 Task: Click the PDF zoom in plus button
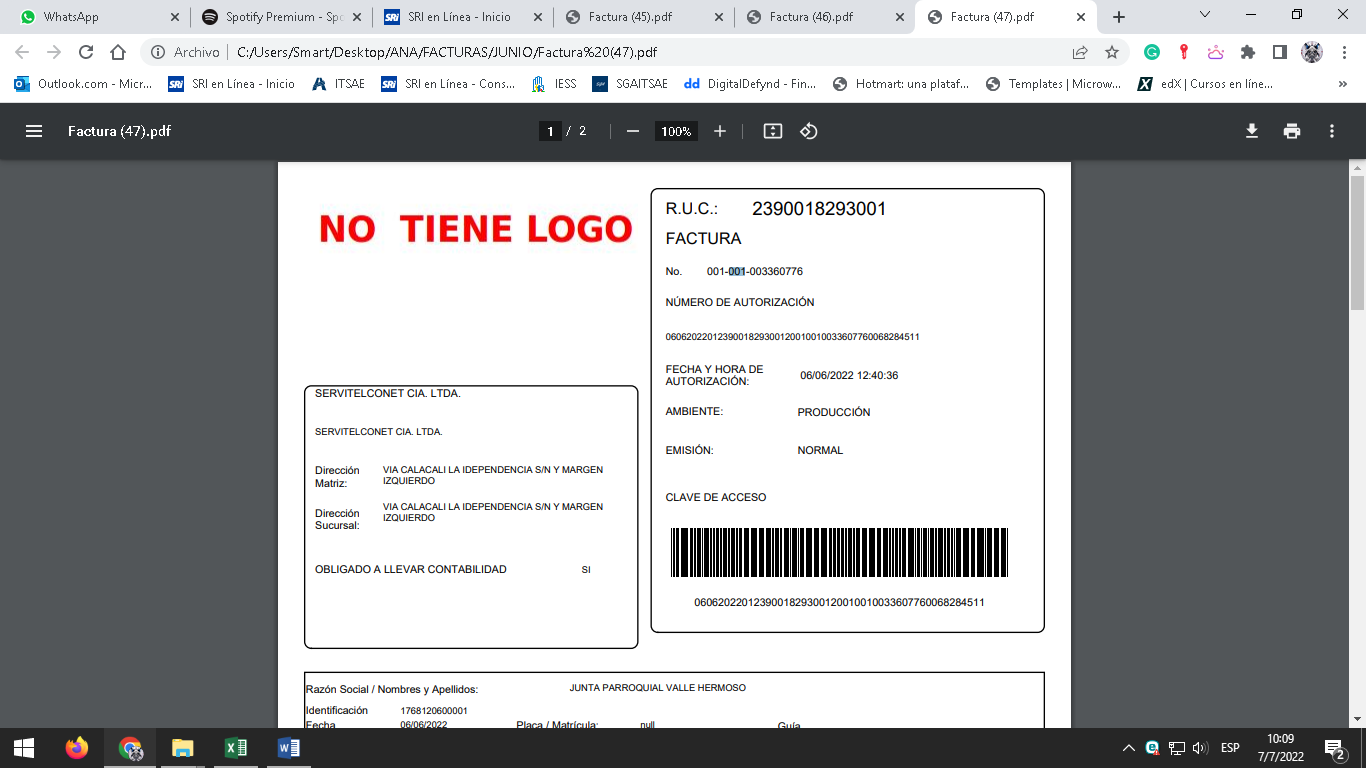[x=720, y=131]
